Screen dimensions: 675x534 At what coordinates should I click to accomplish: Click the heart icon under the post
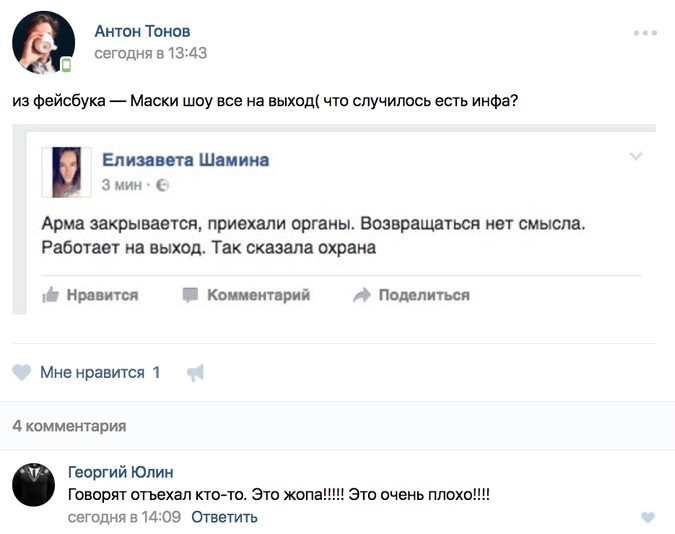coord(21,373)
